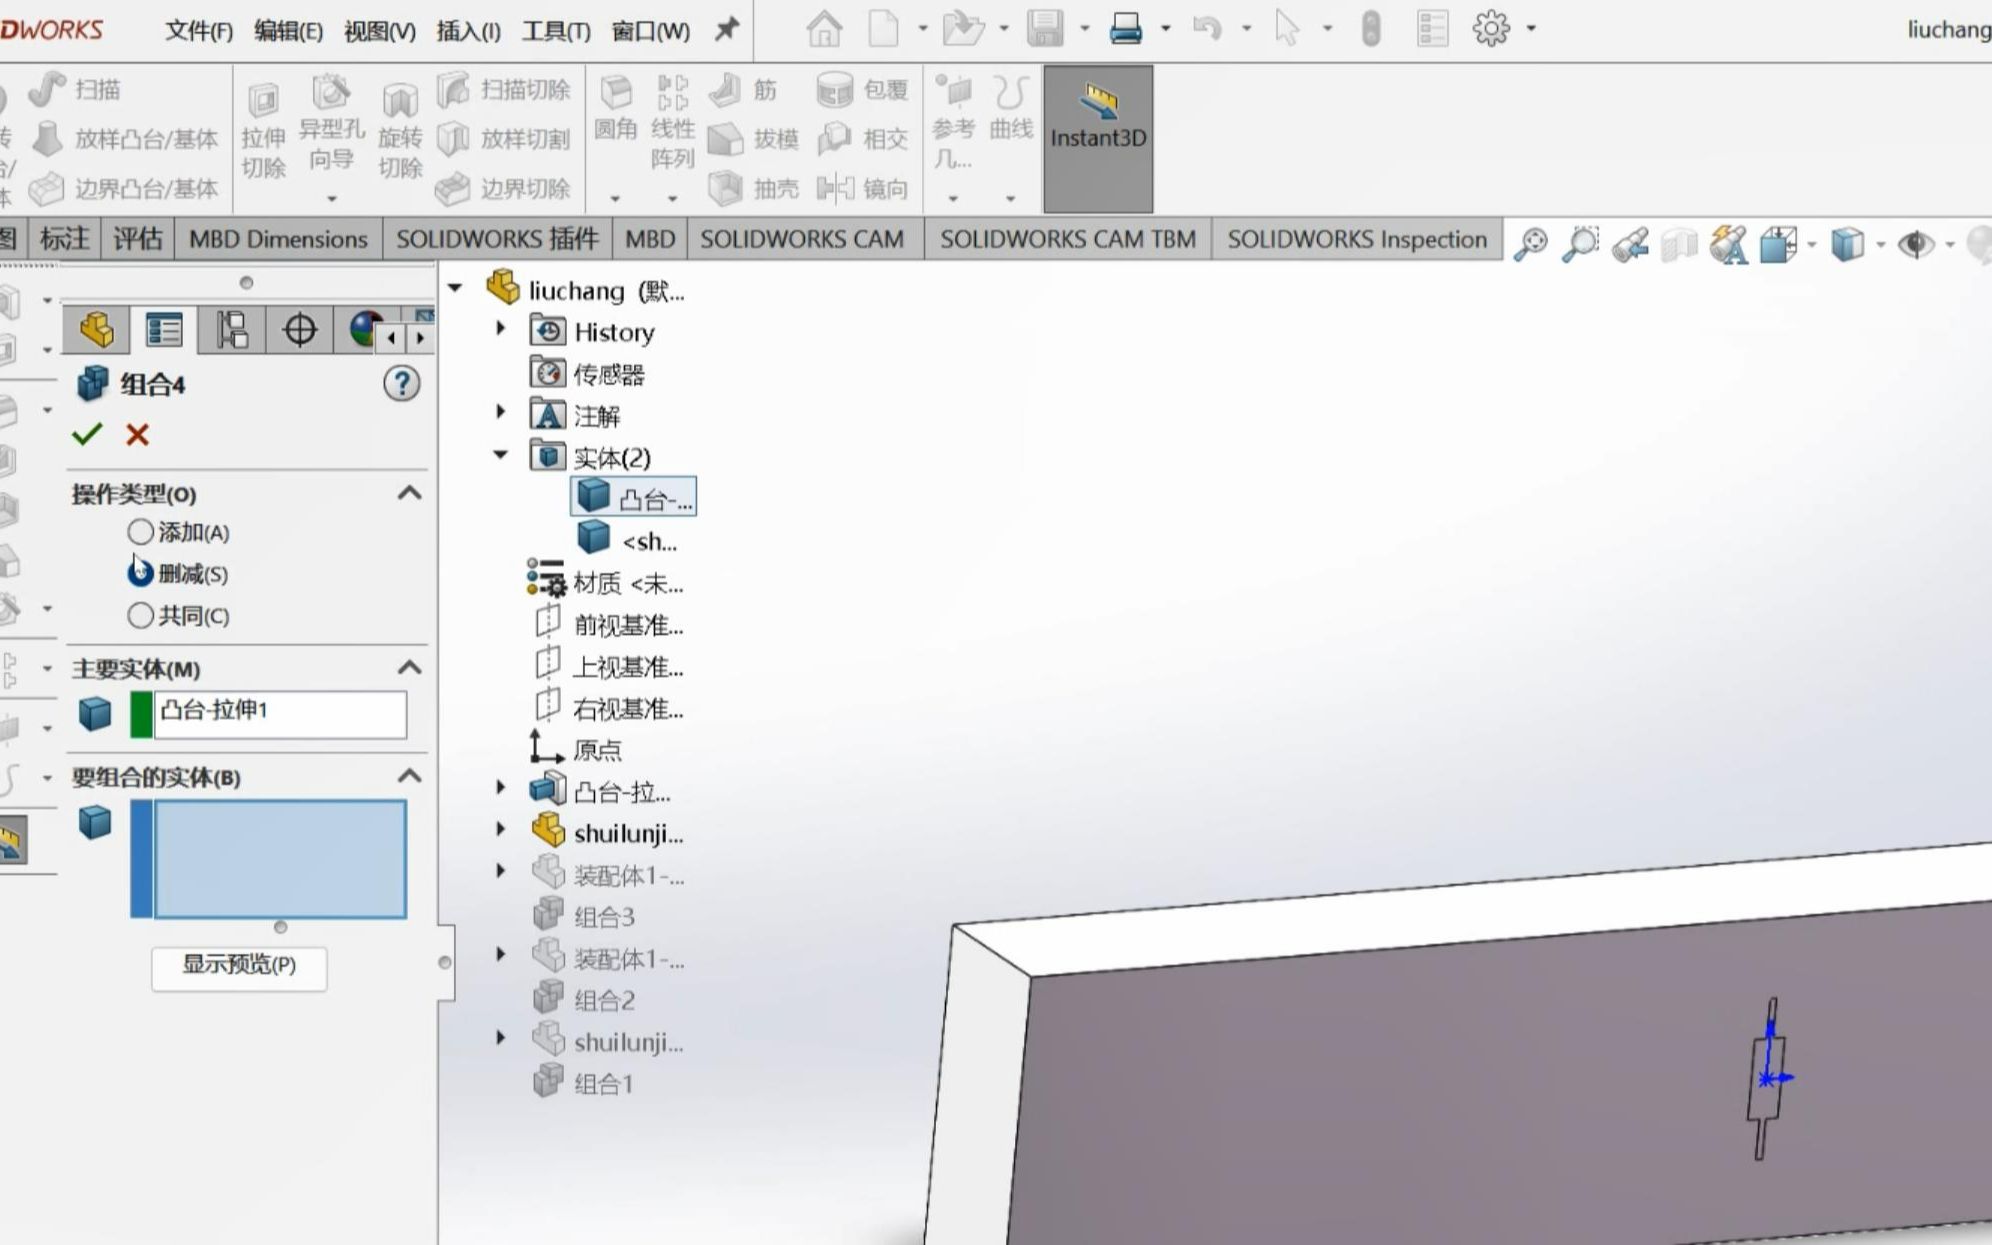Image resolution: width=1992 pixels, height=1245 pixels.
Task: Expand the 实体(2) tree node
Action: pos(498,456)
